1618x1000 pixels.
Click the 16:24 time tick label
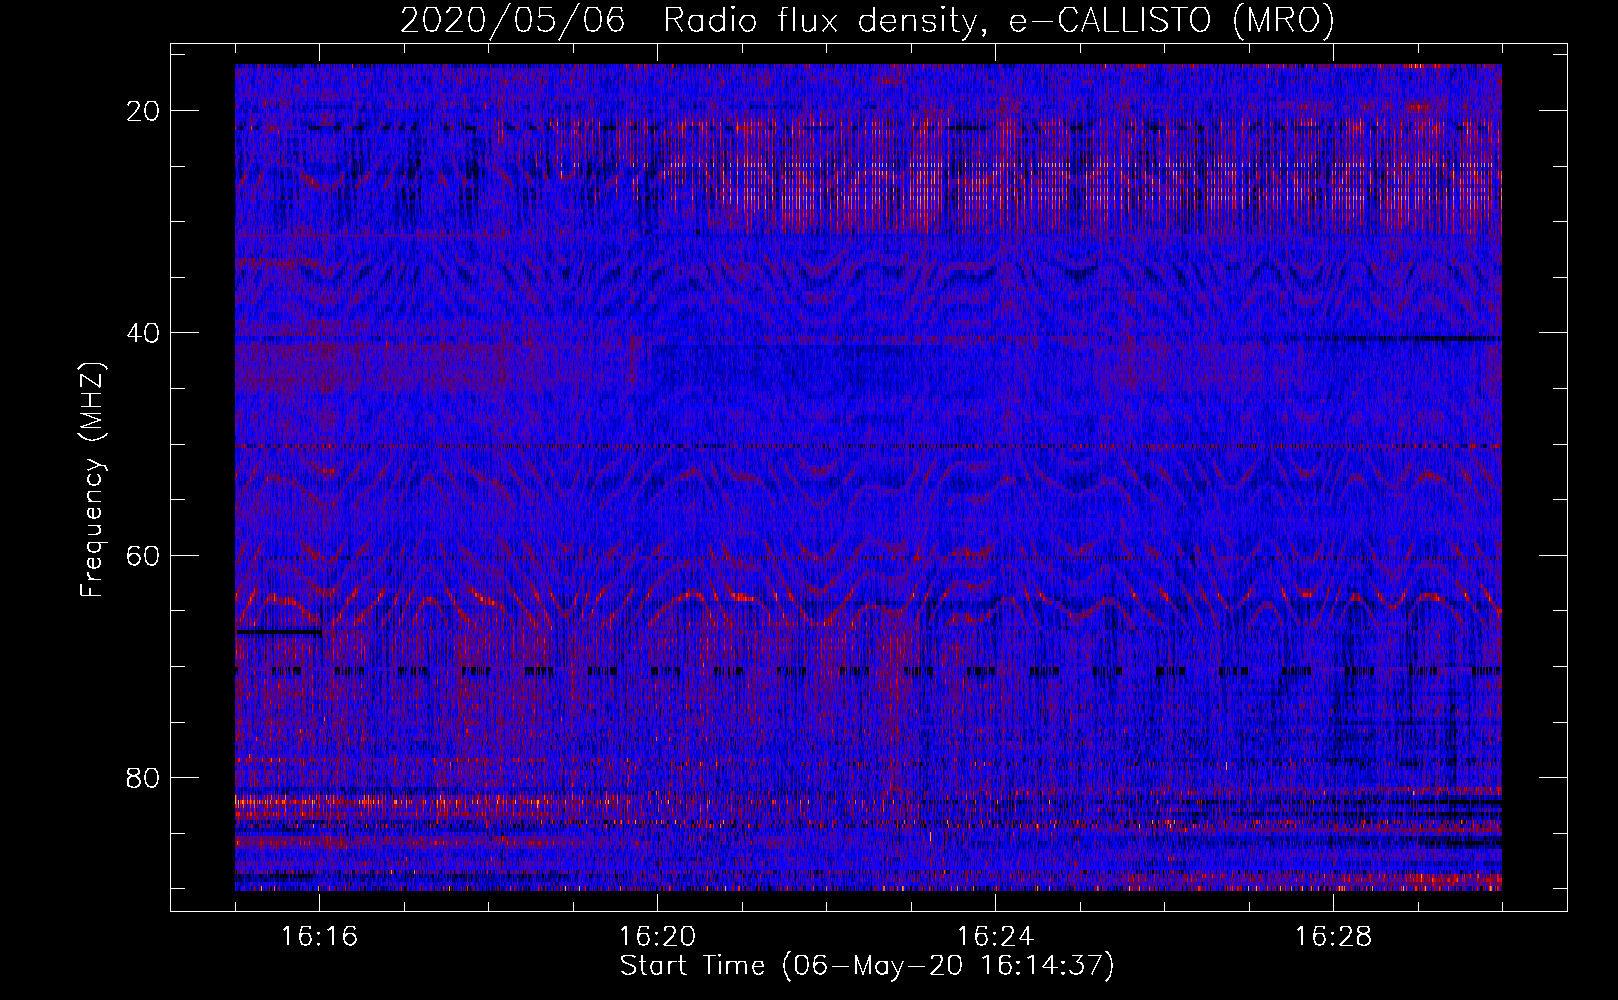pyautogui.click(x=995, y=937)
